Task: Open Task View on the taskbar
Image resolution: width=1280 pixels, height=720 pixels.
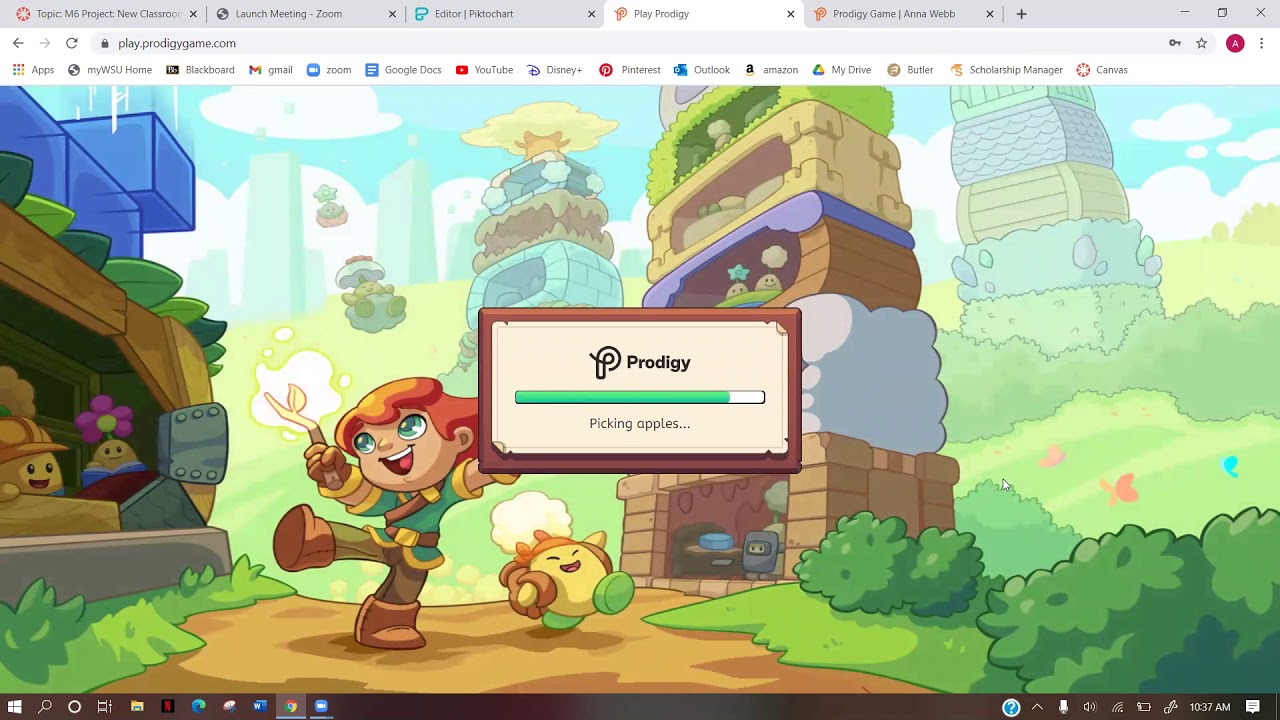Action: (x=104, y=707)
